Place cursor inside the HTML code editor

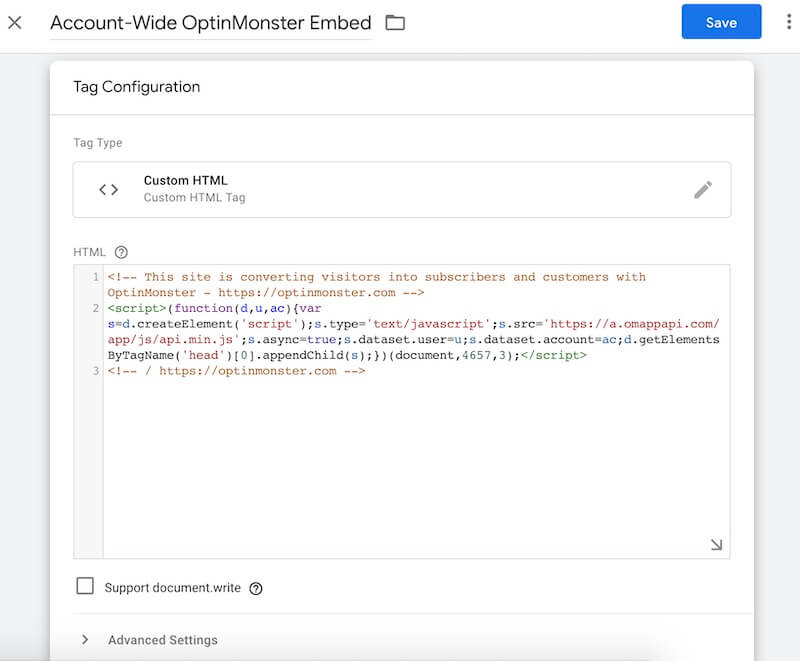pos(400,450)
